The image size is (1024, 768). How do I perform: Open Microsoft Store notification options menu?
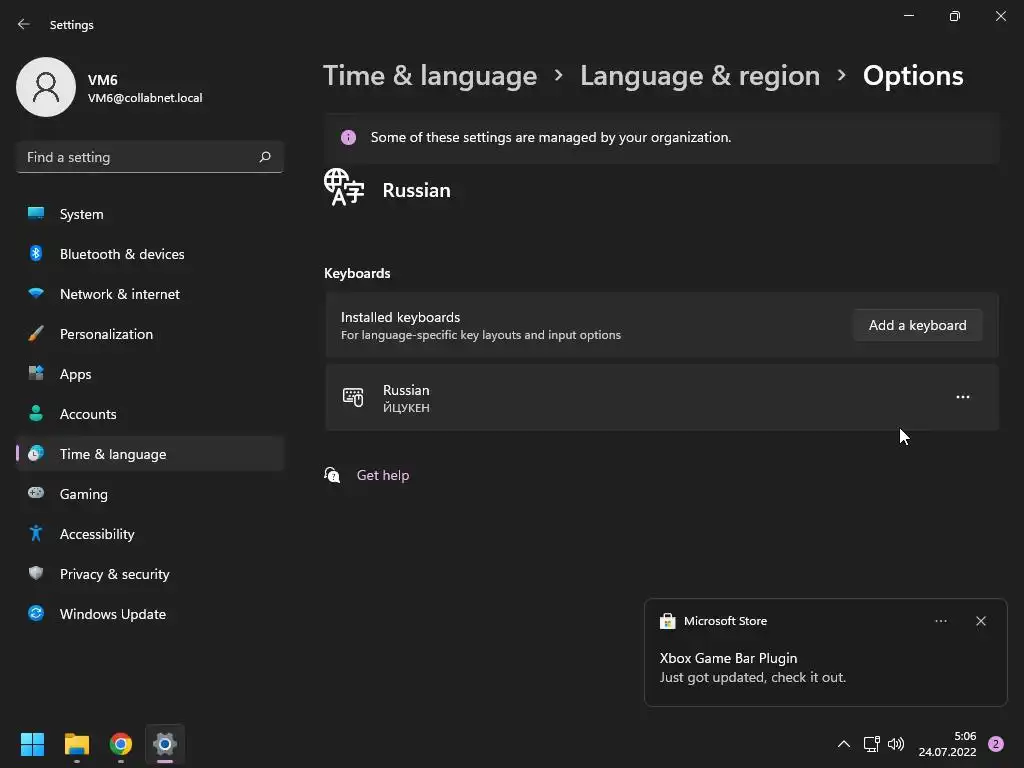point(940,621)
